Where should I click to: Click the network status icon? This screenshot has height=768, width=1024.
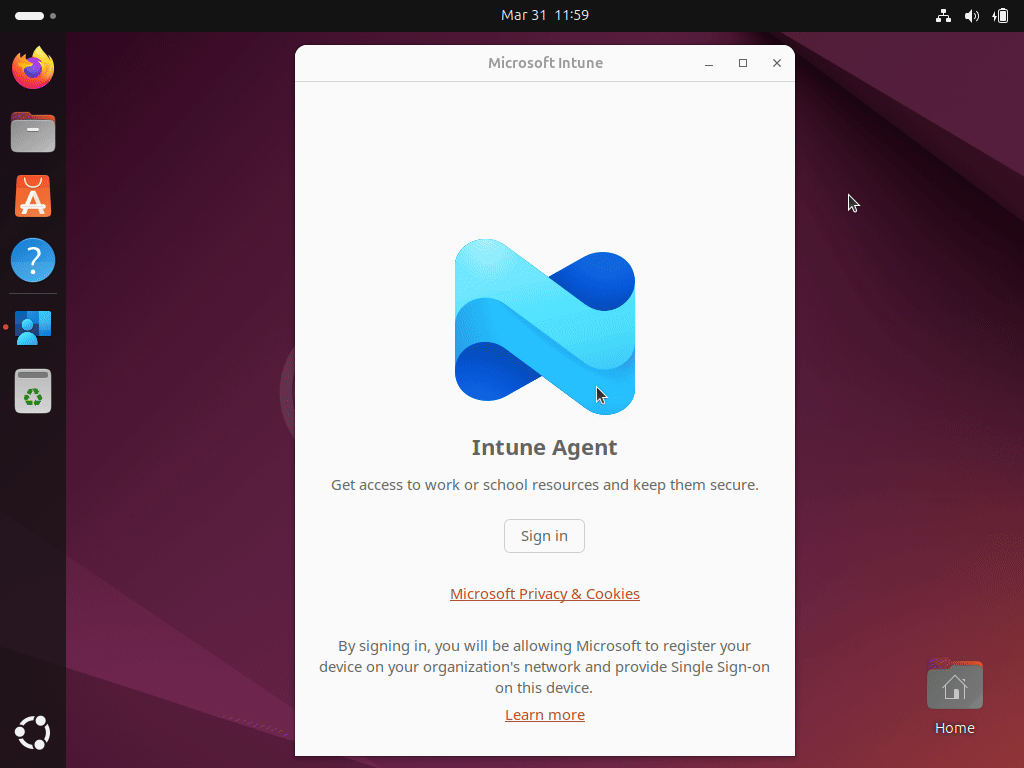[x=942, y=15]
